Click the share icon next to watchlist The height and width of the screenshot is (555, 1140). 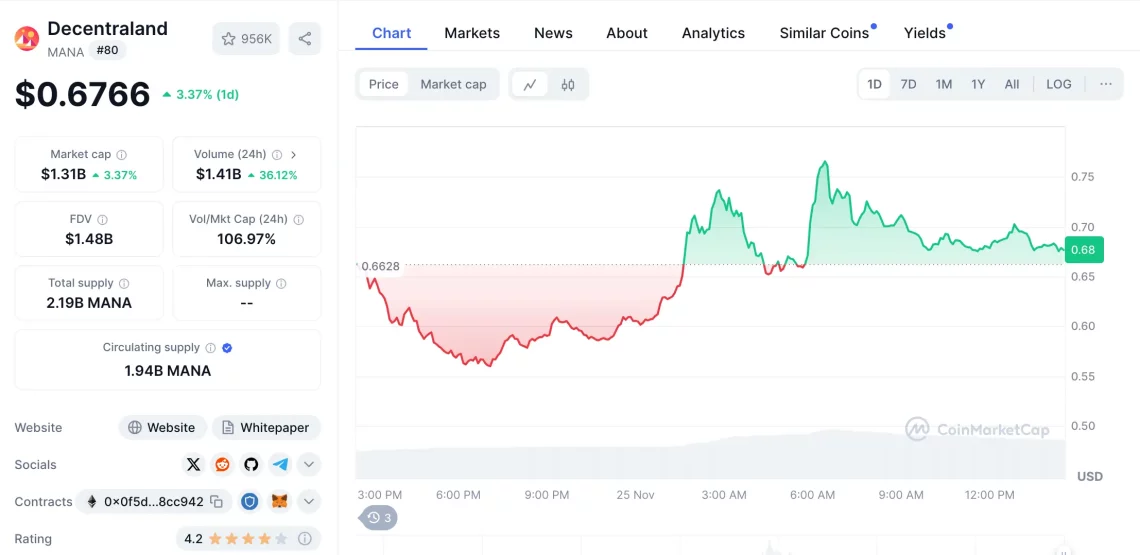pos(305,39)
